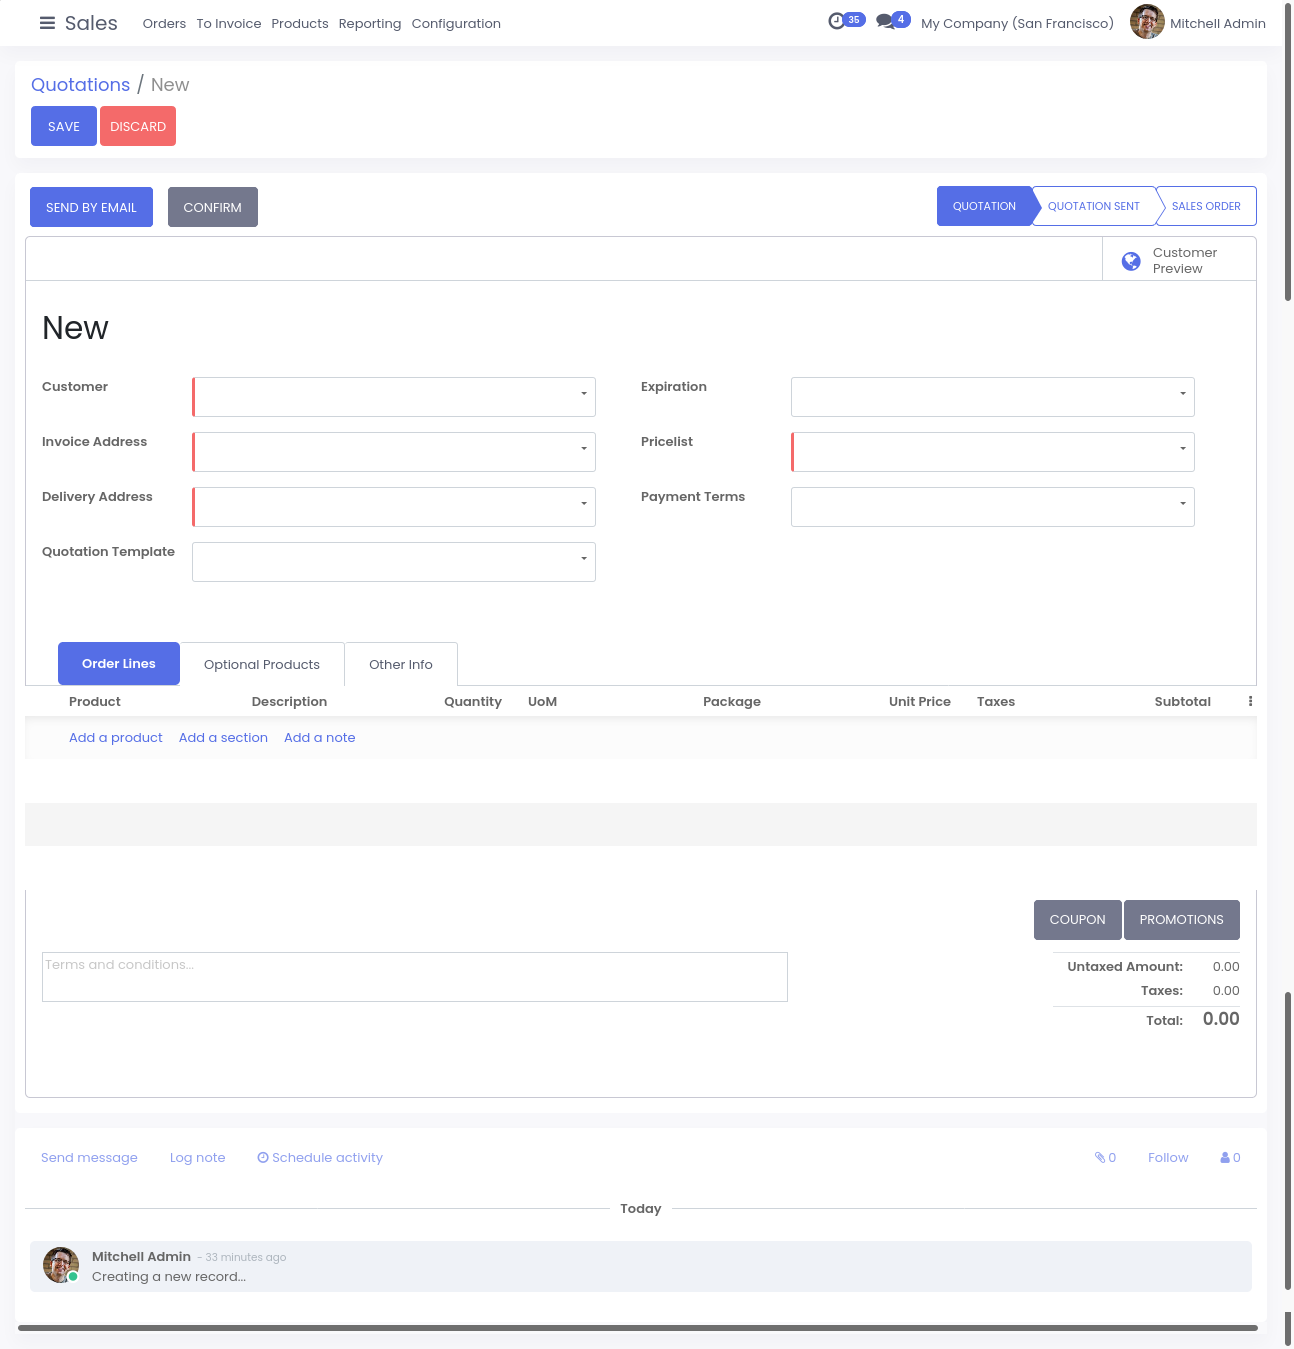Select the SALES ORDER status stage
Image resolution: width=1294 pixels, height=1349 pixels.
tap(1206, 206)
